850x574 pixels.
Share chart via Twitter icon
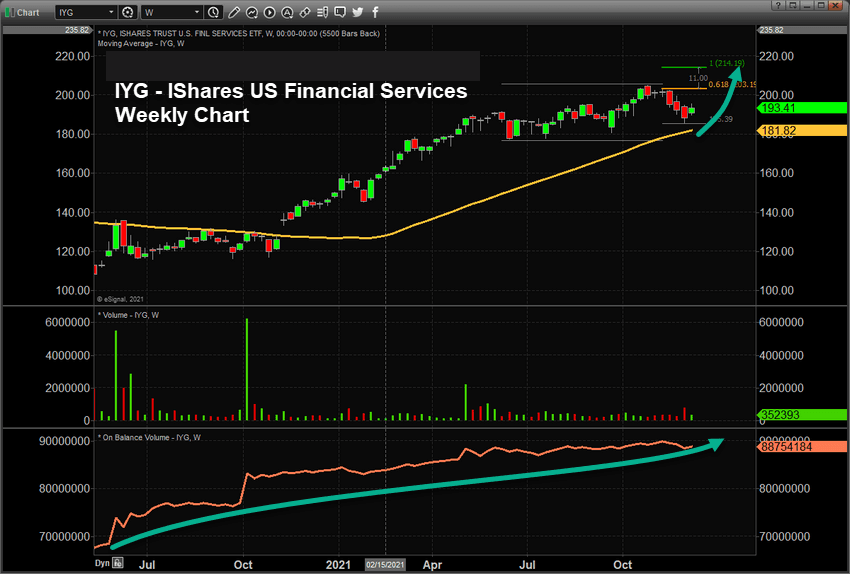(x=358, y=12)
